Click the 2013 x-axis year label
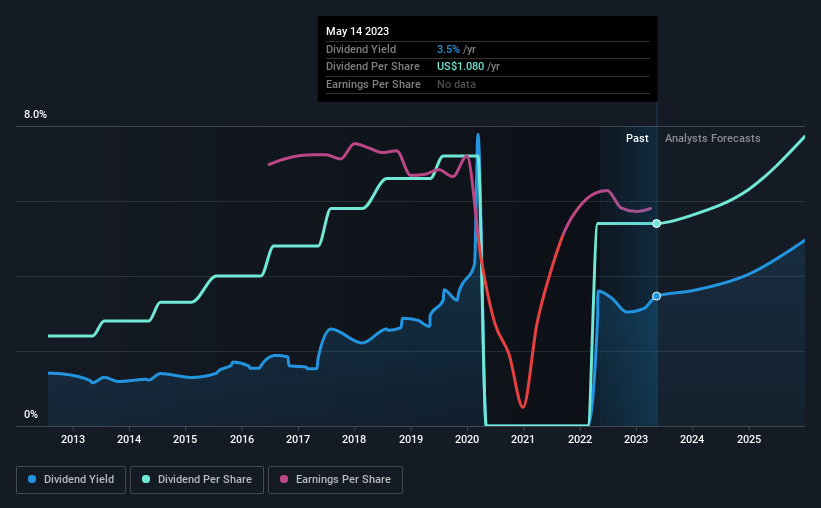 point(73,439)
